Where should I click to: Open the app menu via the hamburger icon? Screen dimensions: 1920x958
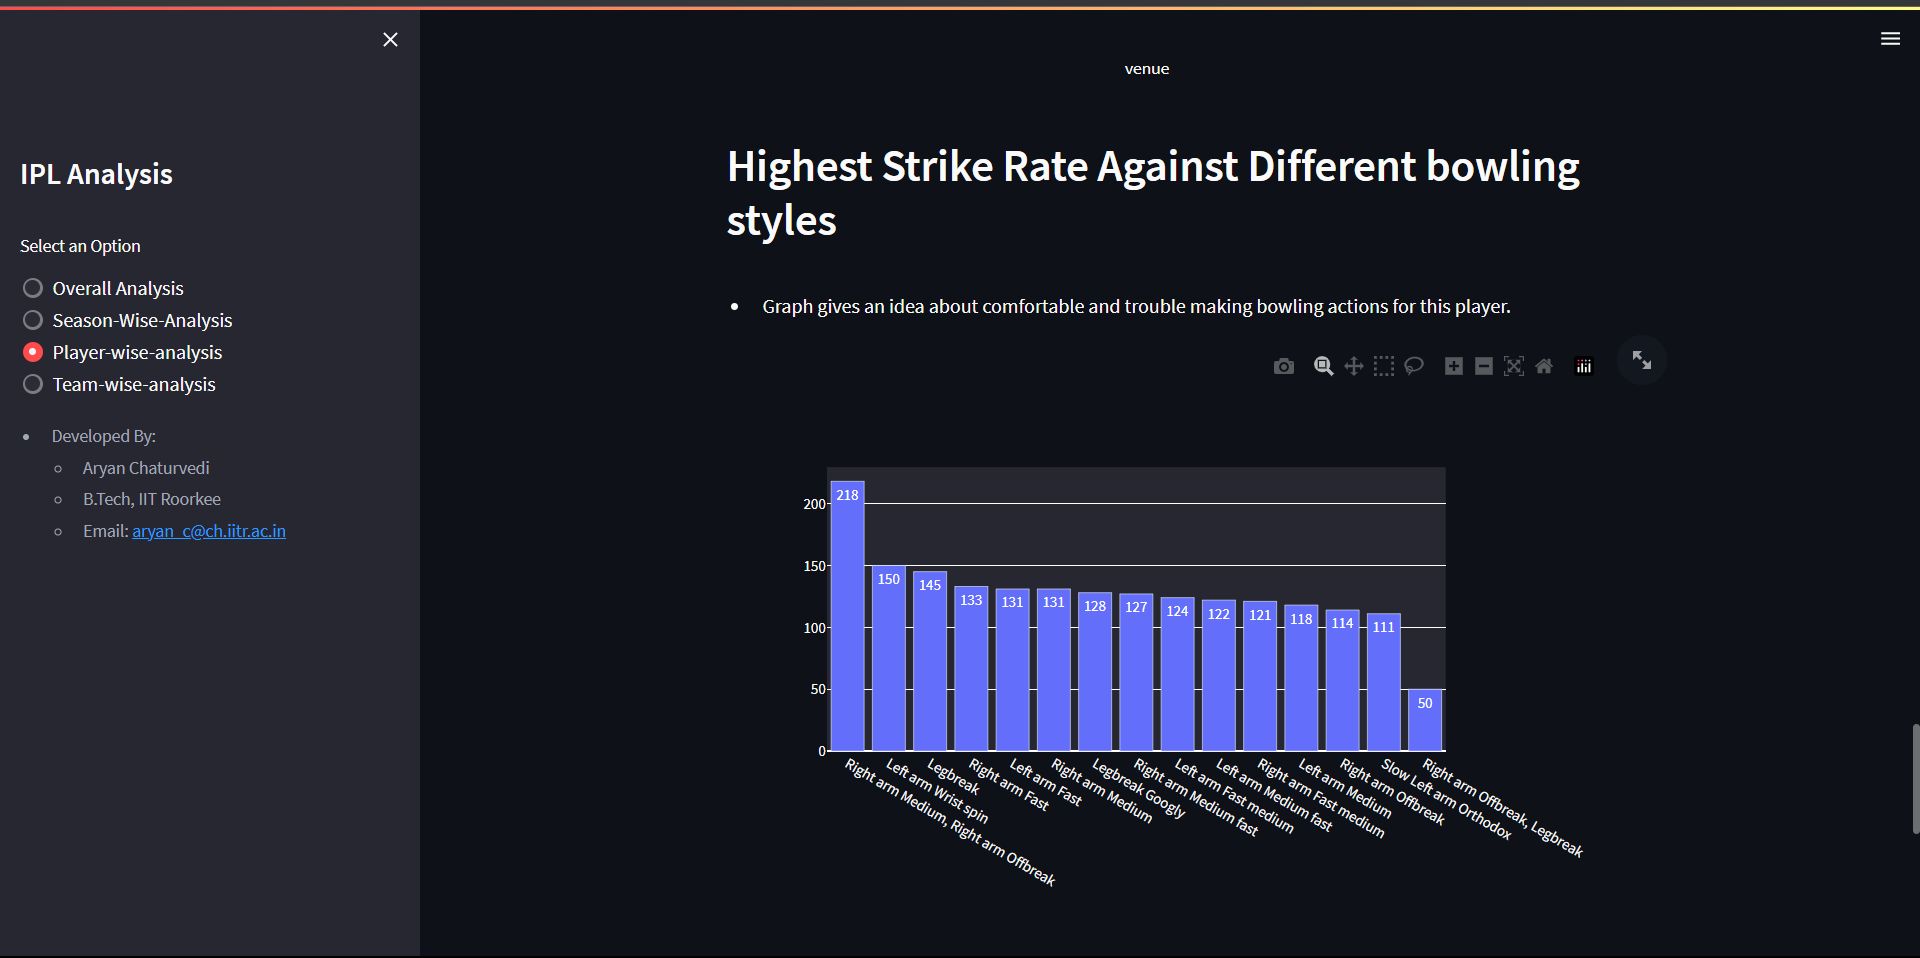click(x=1891, y=38)
